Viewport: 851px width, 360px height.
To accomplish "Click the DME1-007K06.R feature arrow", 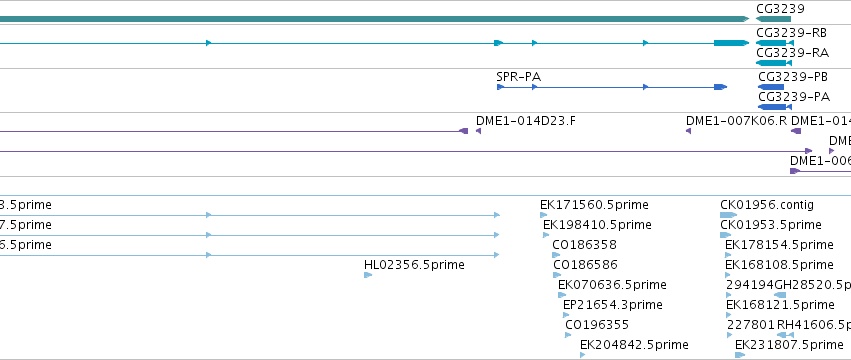I will (688, 131).
